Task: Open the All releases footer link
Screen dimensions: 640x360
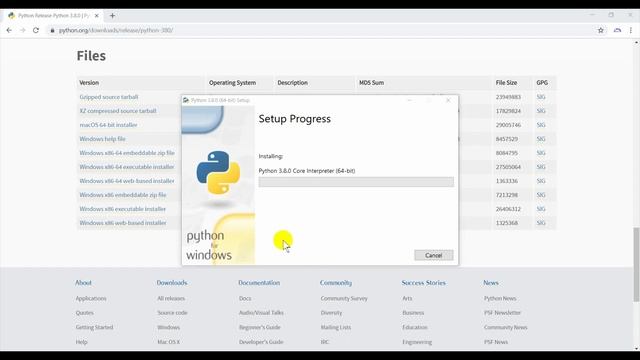Action: coord(171,298)
